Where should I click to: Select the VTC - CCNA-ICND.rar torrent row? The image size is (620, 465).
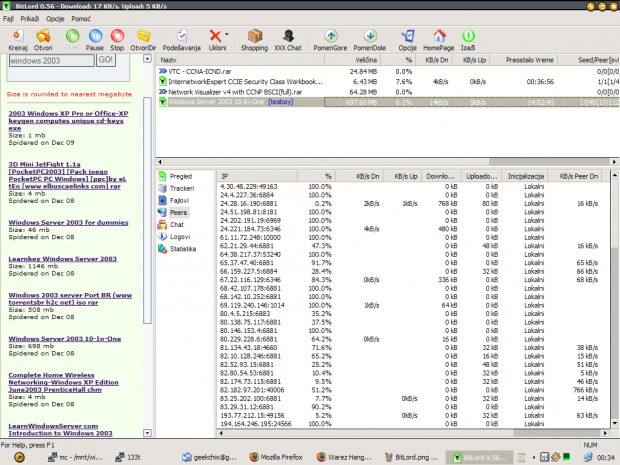tap(388, 72)
